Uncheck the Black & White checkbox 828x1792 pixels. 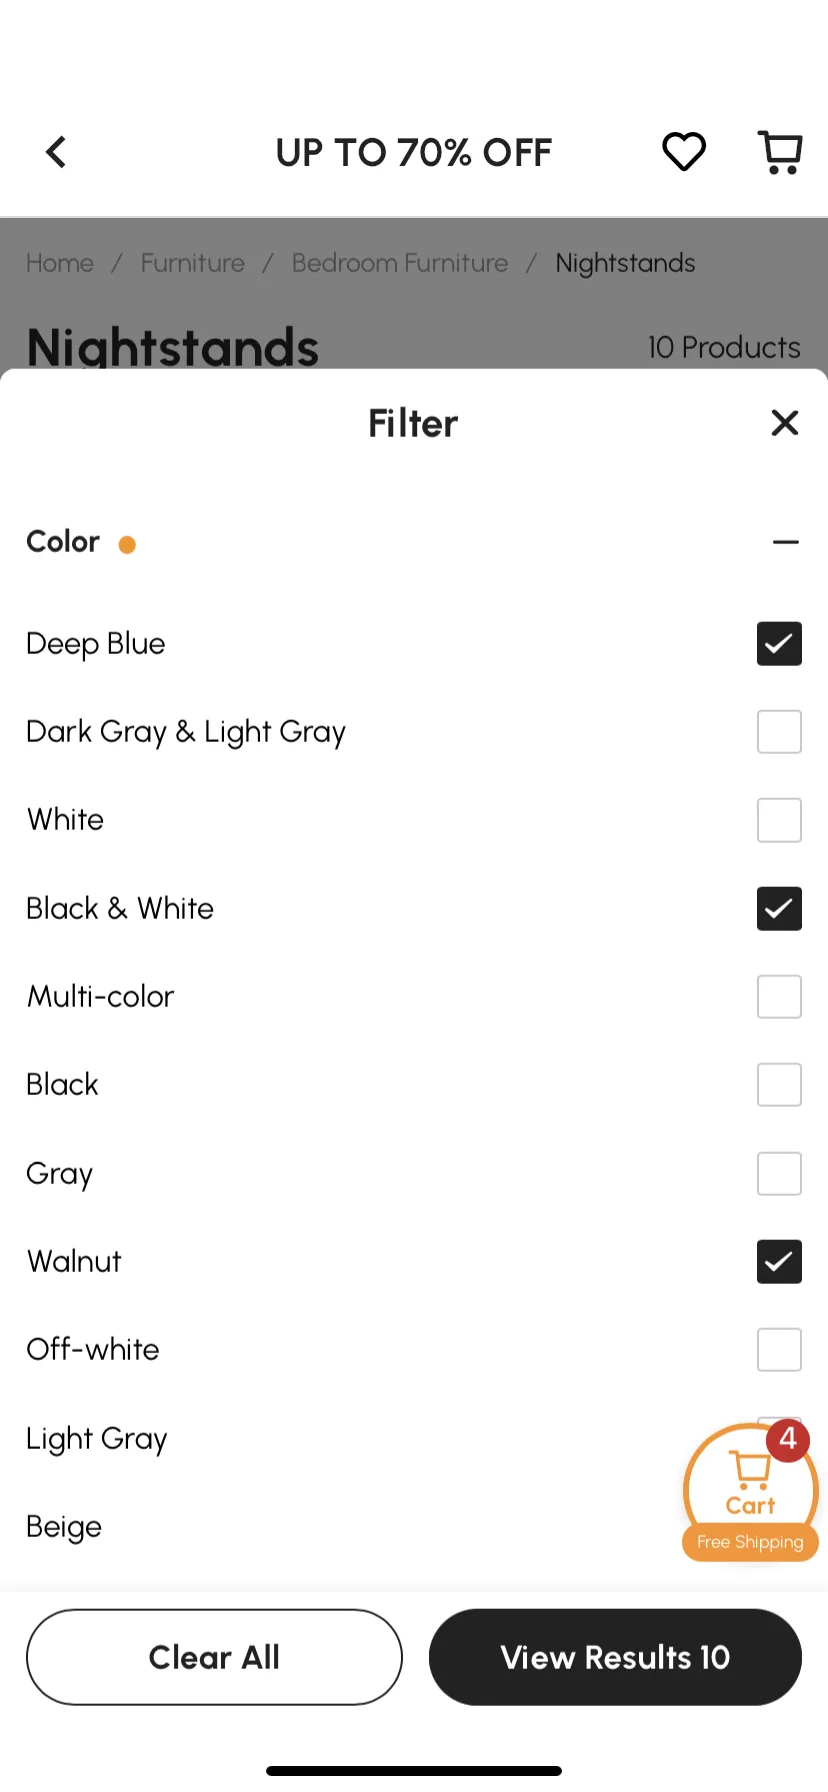[x=779, y=909]
